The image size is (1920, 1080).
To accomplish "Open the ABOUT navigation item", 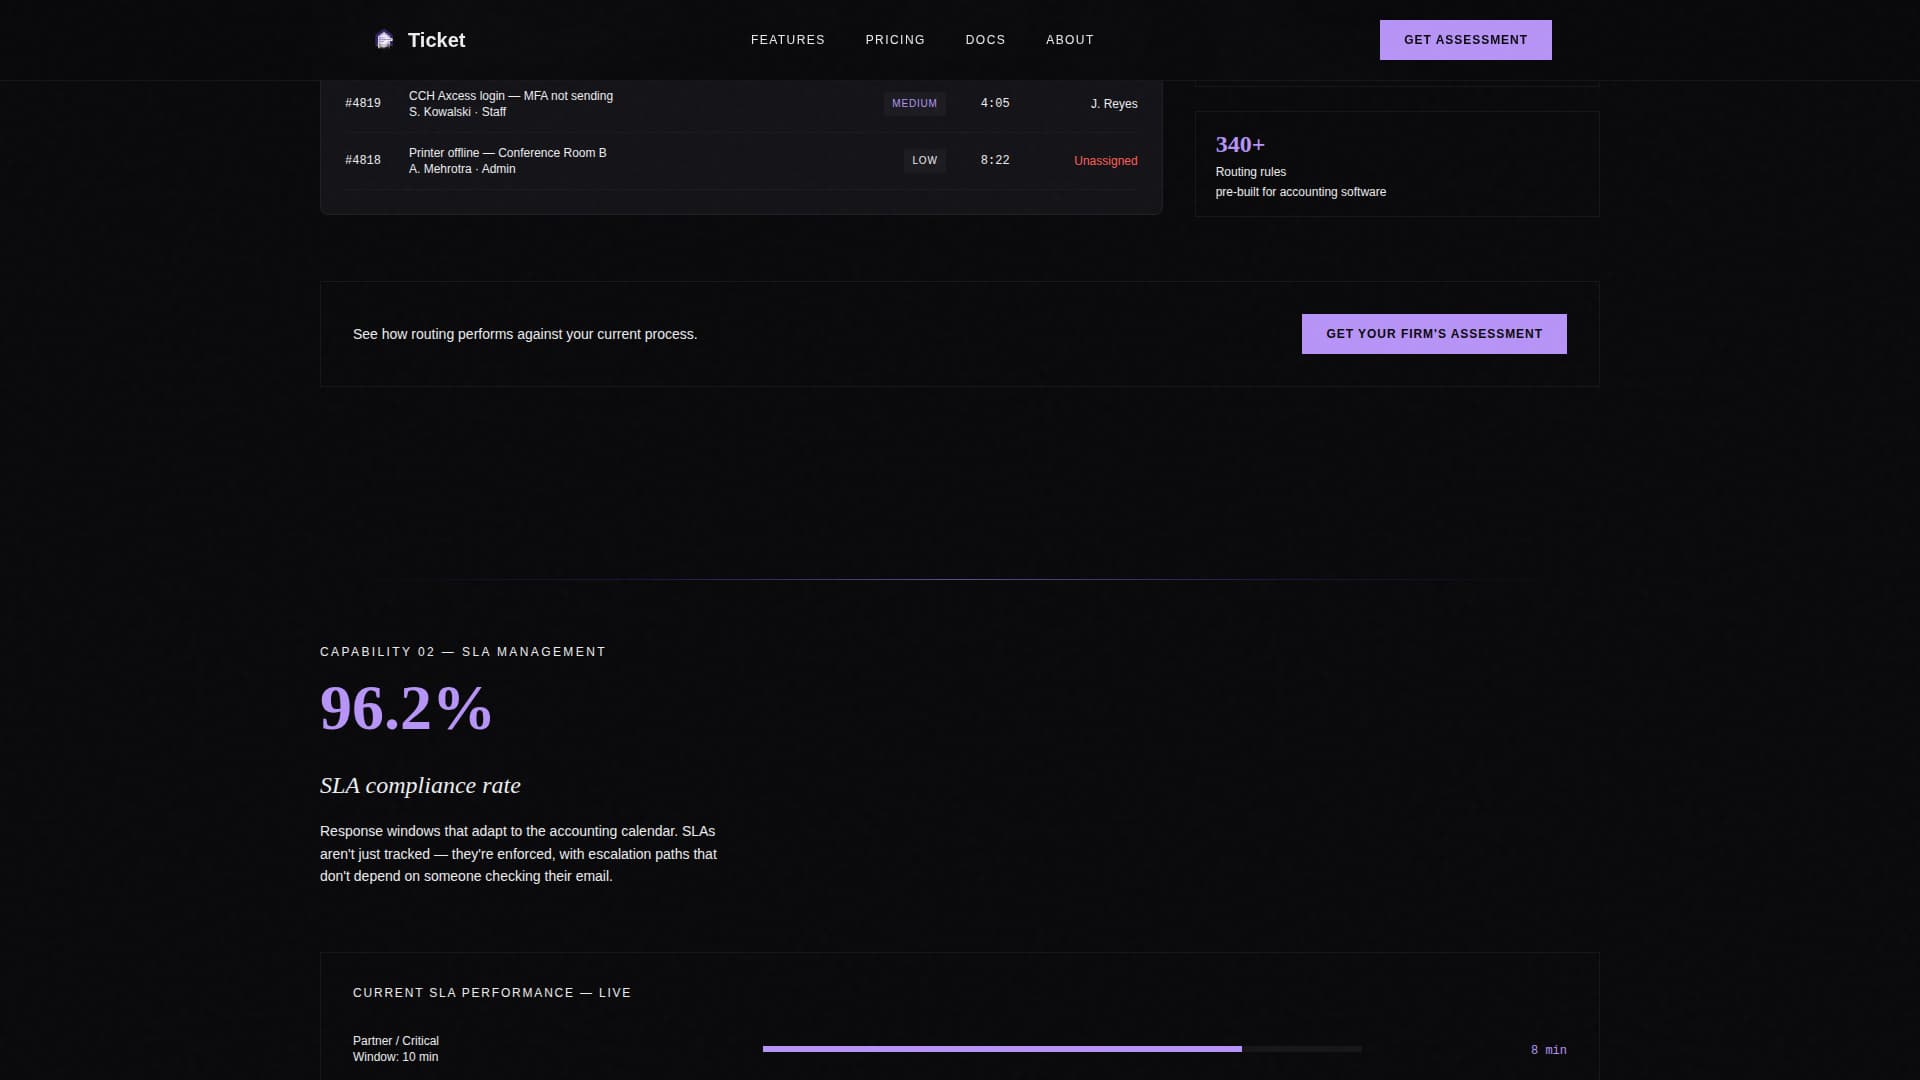I will click(1069, 40).
